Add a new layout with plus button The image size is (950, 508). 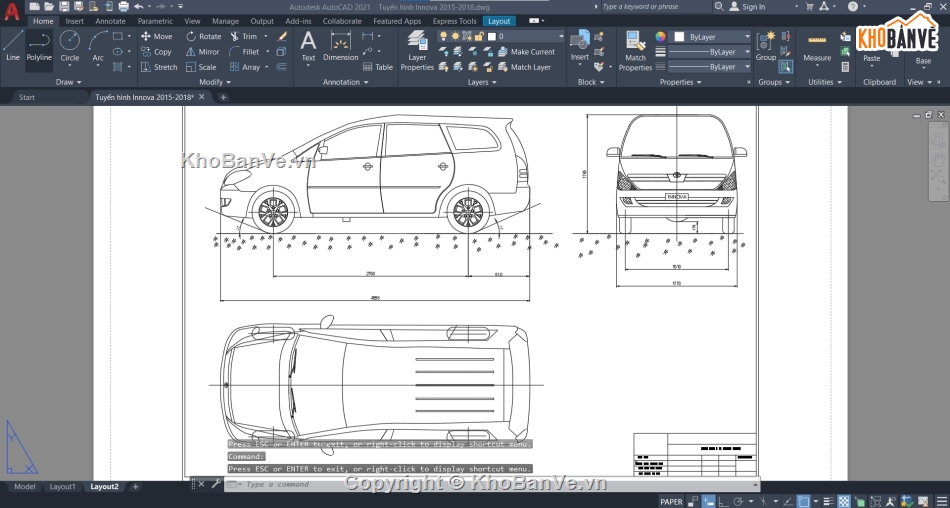135,487
